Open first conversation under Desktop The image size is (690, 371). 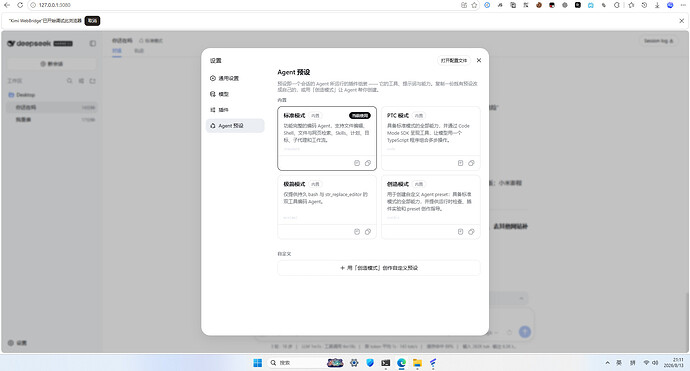[x=51, y=107]
